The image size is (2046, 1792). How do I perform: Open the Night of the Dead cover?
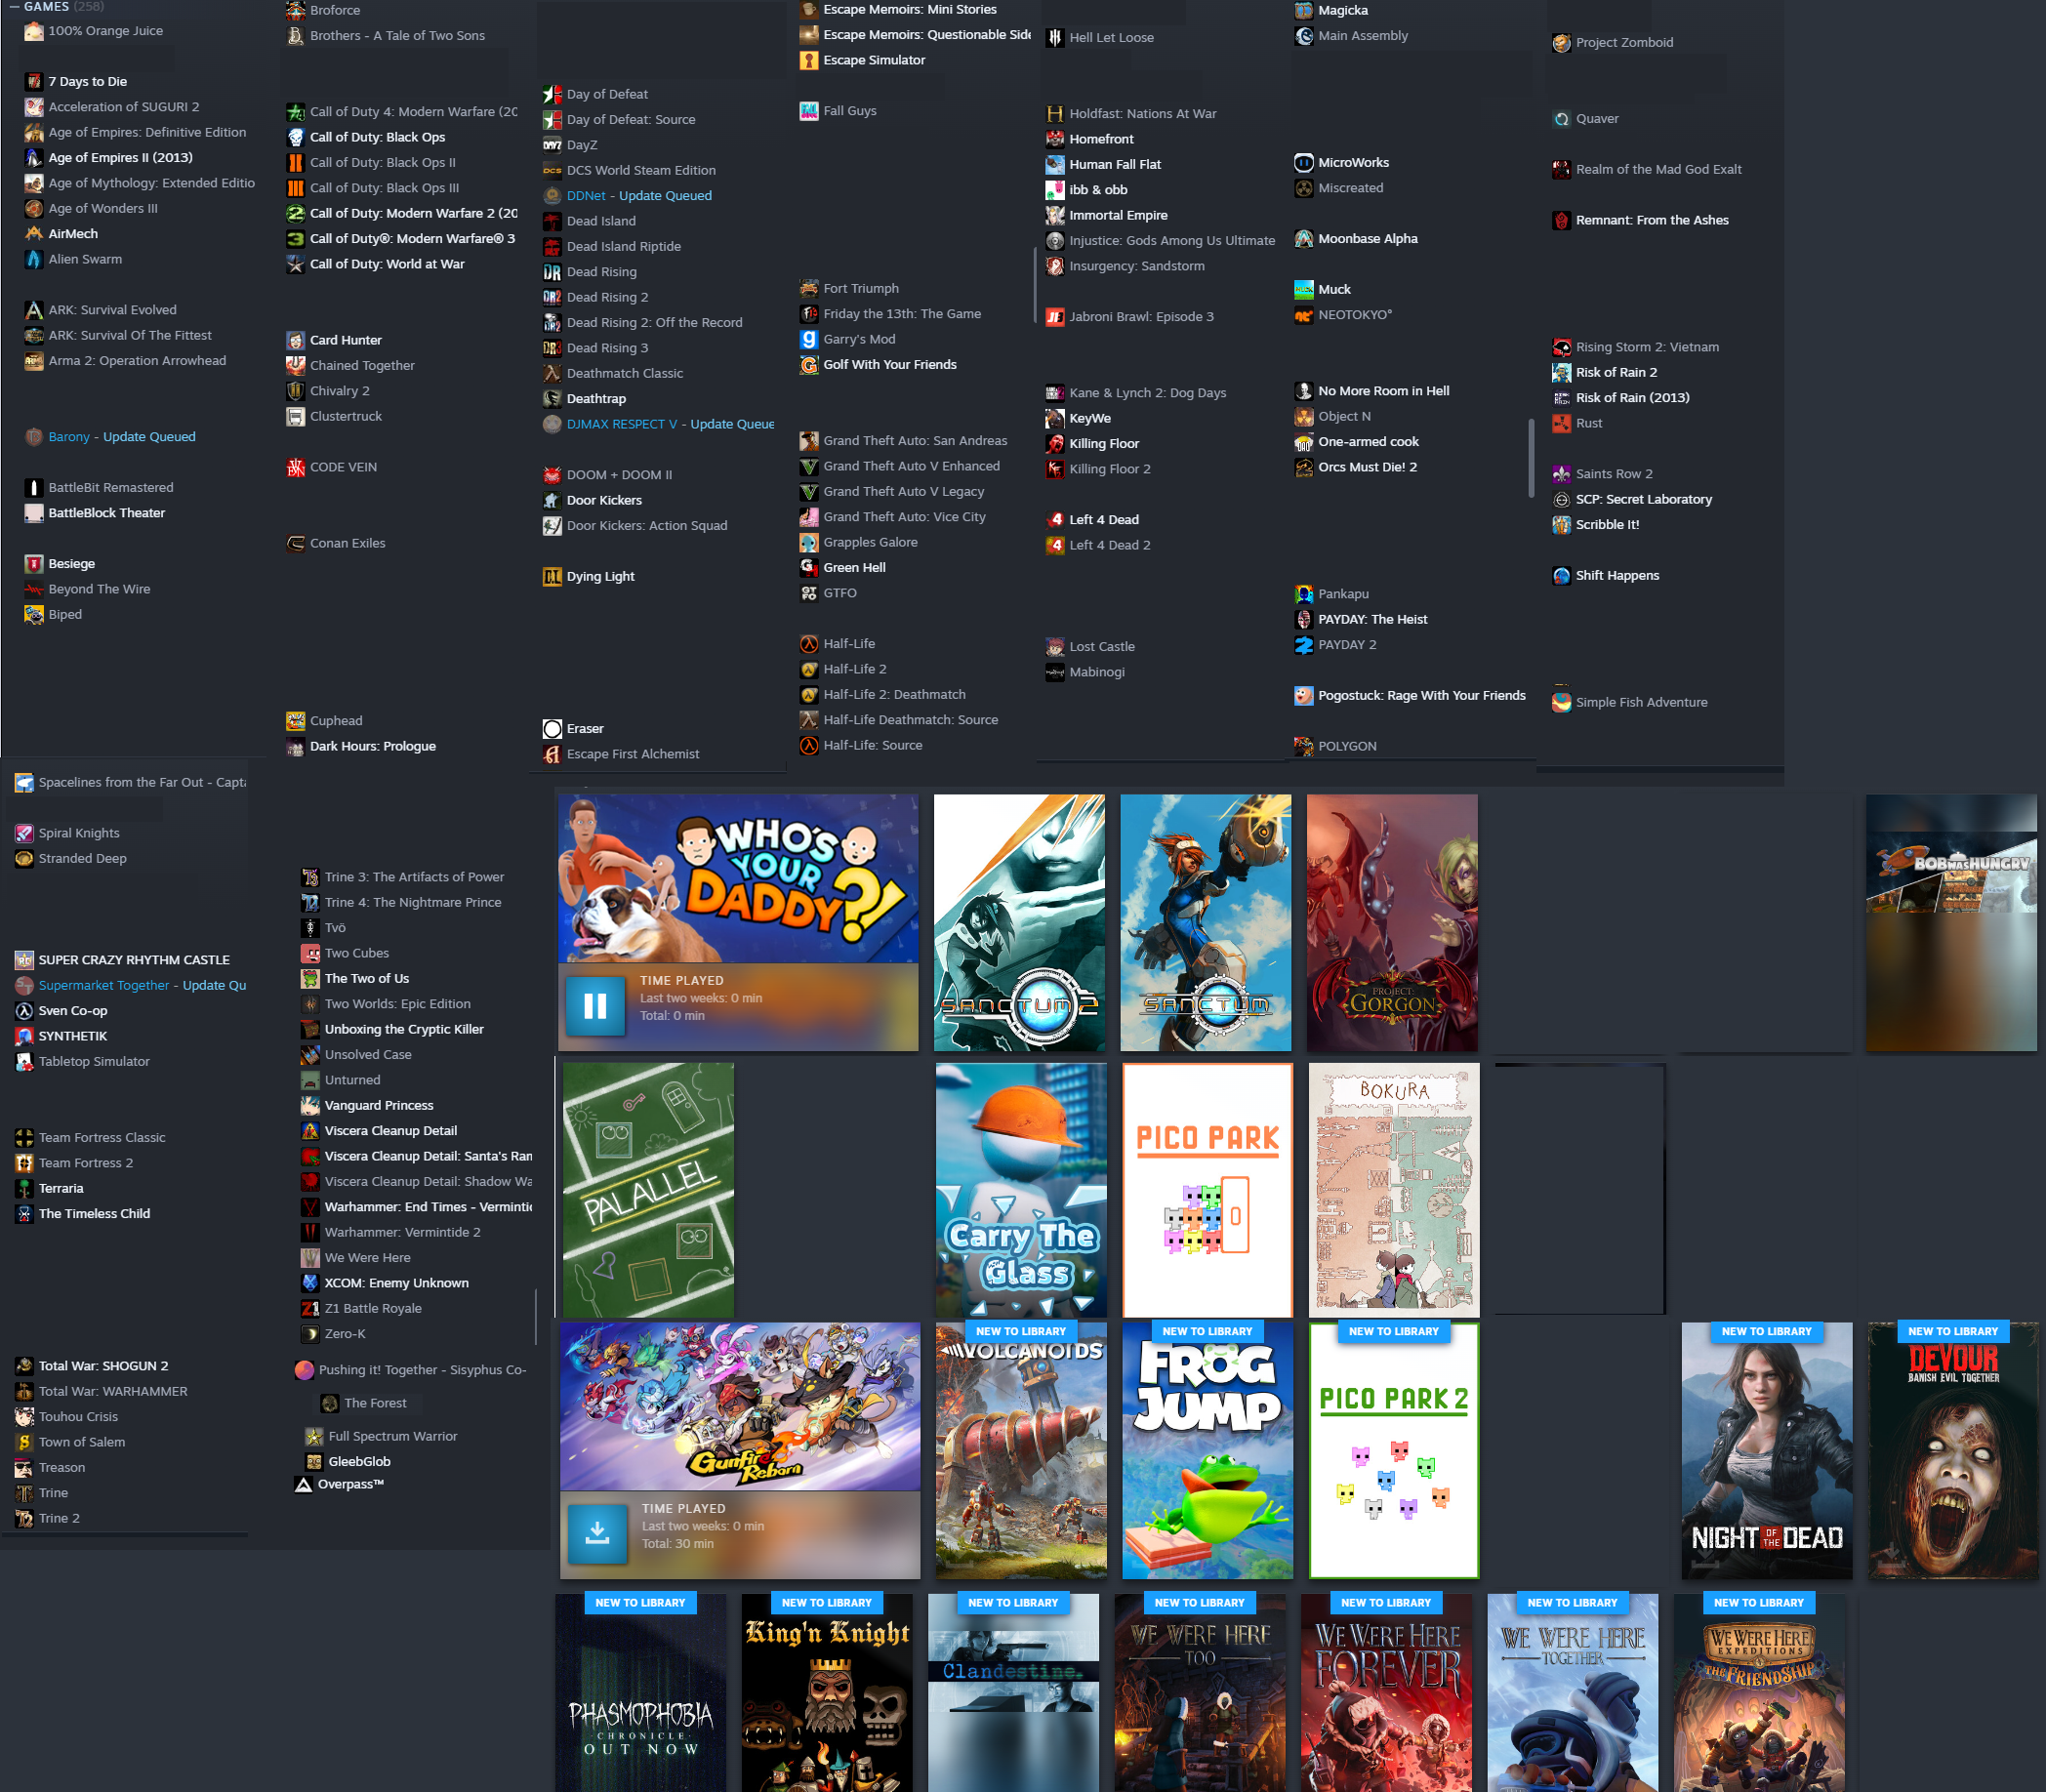click(1767, 1450)
